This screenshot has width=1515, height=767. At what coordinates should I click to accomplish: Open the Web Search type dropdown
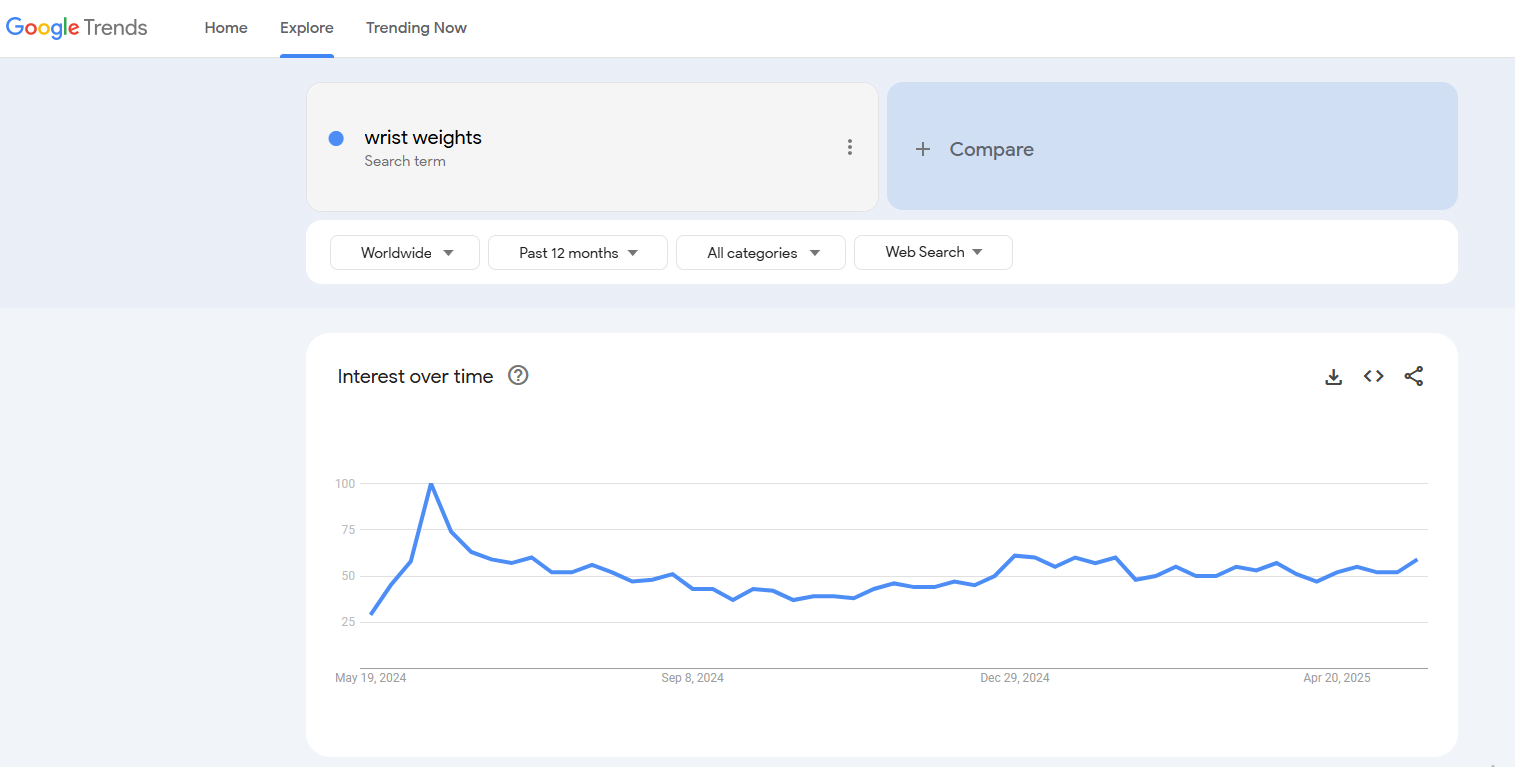pyautogui.click(x=933, y=252)
